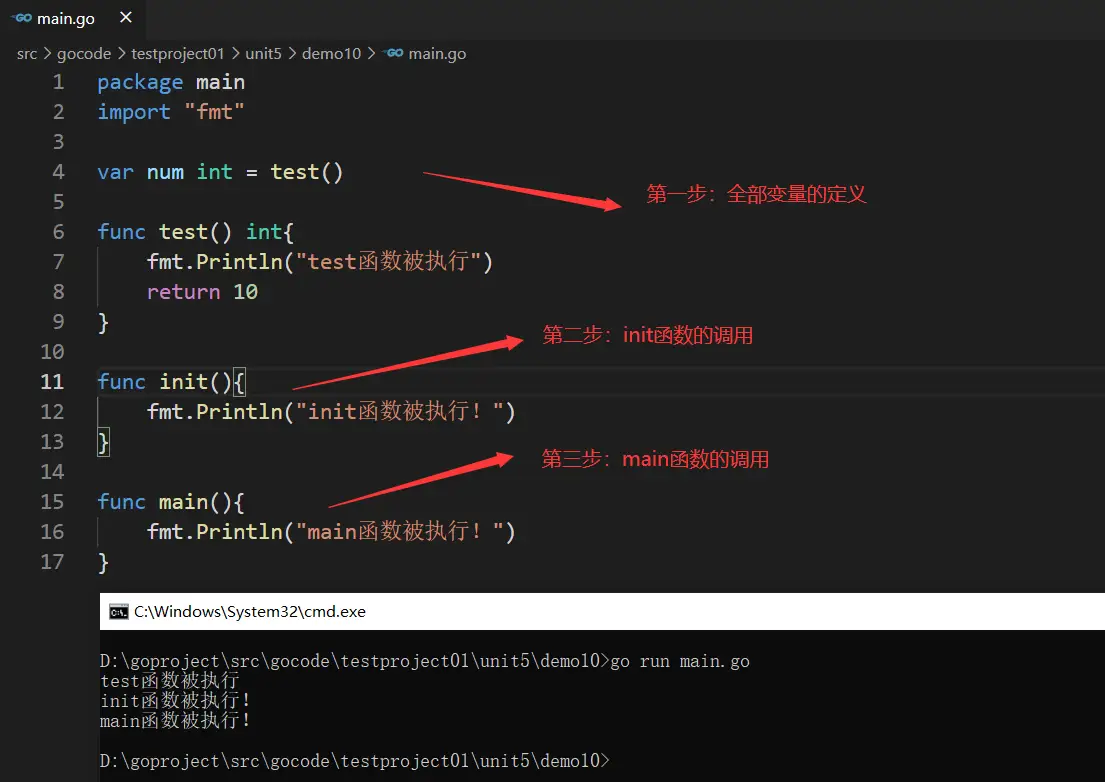Click line number 15 in the gutter

(x=52, y=502)
